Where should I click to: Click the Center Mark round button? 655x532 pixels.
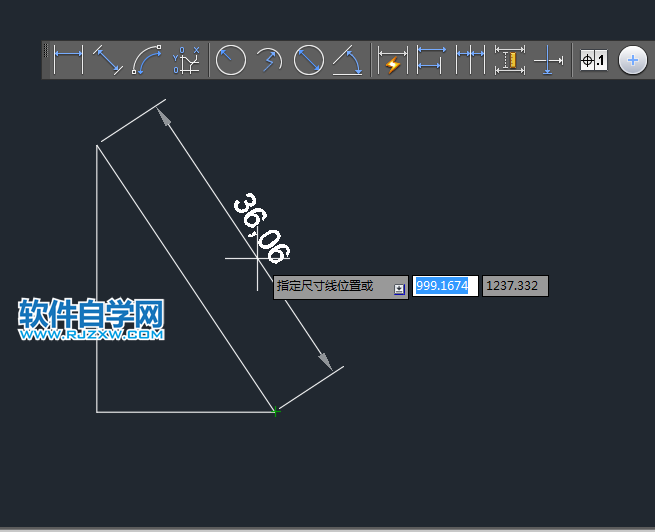click(x=632, y=60)
